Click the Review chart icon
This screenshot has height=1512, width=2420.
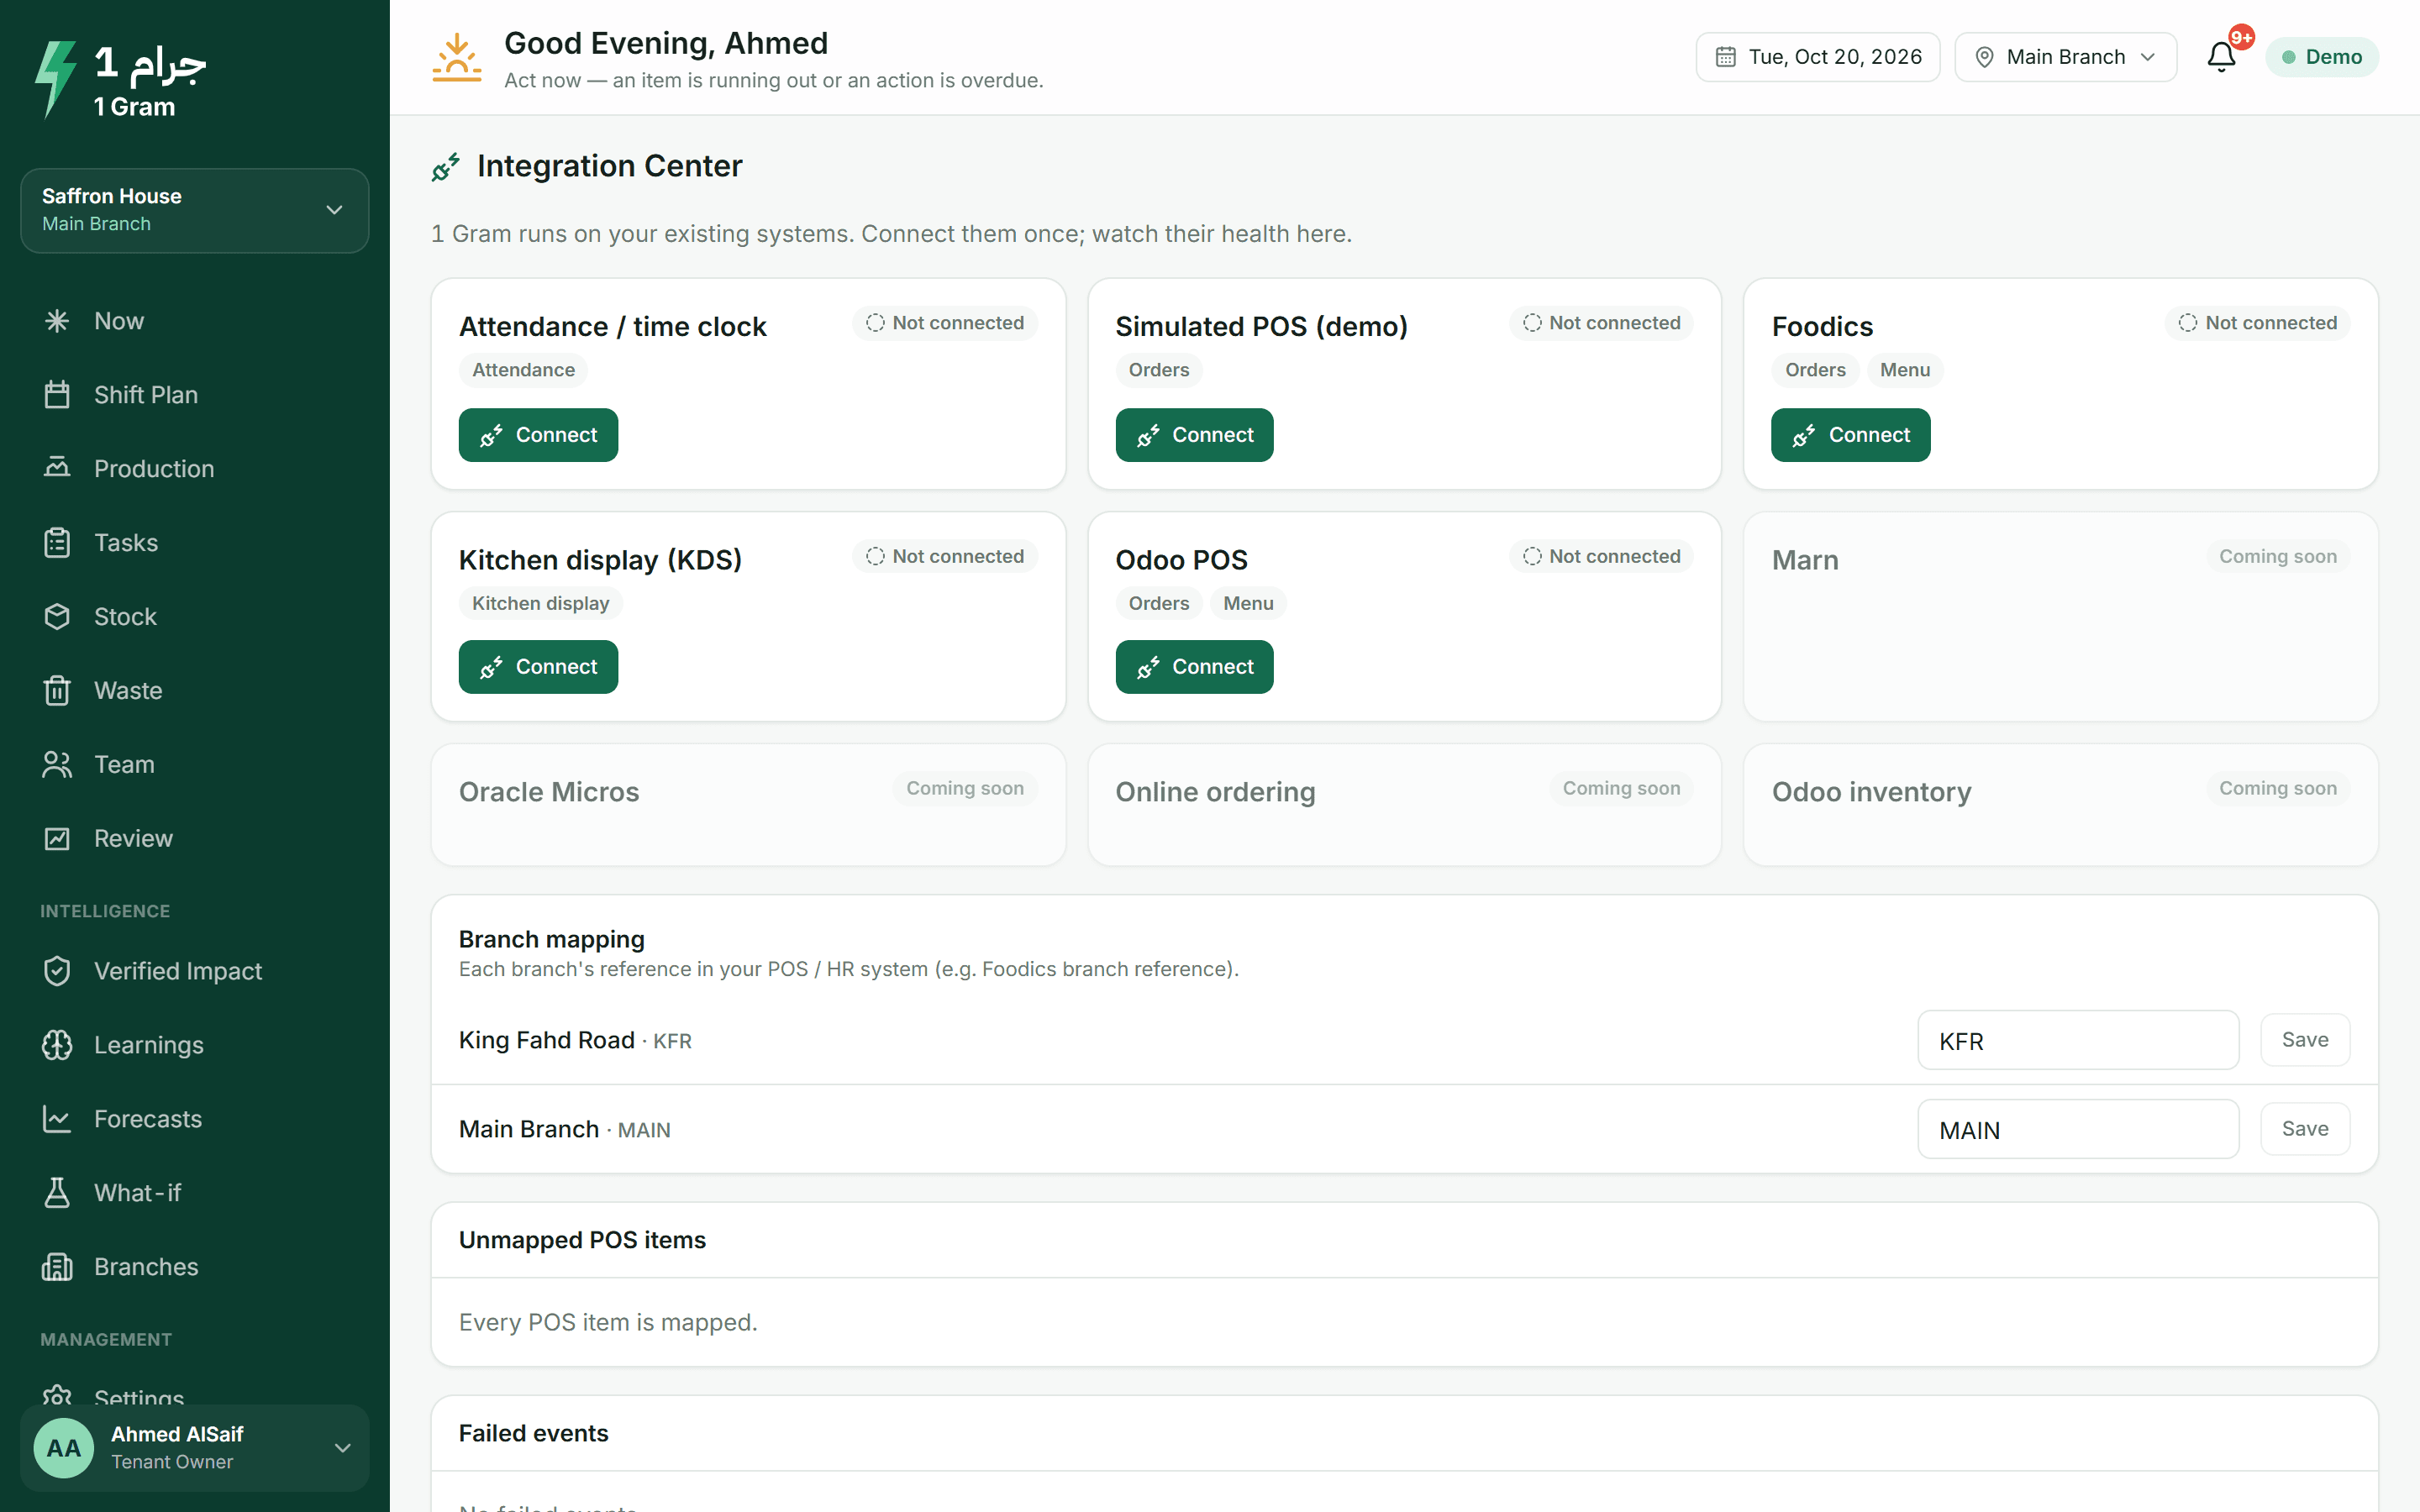click(57, 838)
